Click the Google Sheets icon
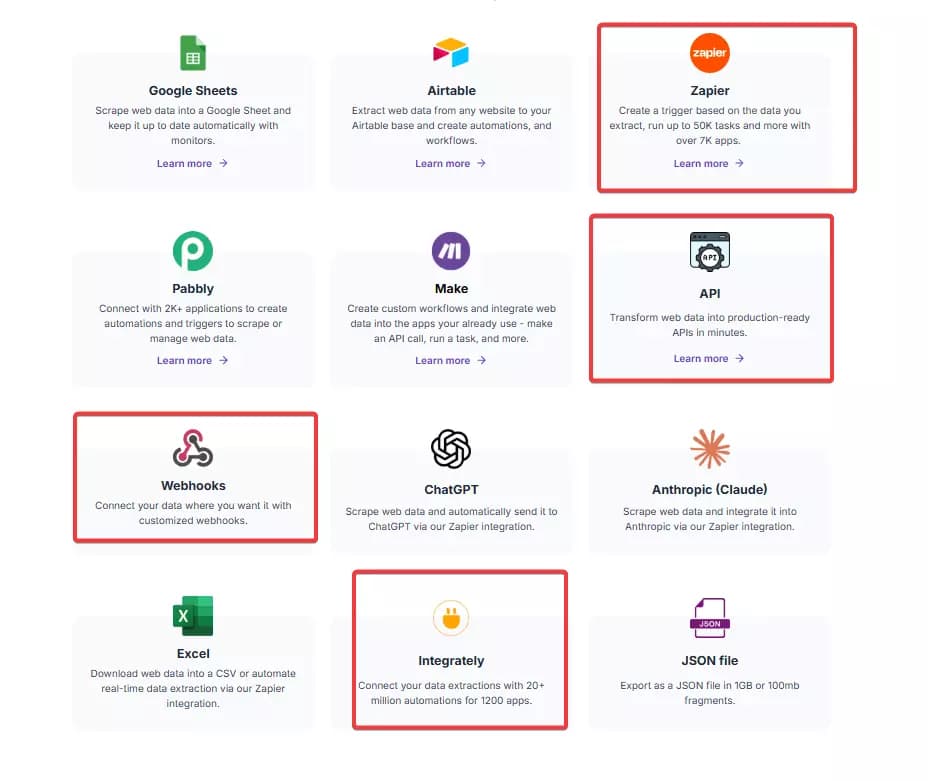 point(193,51)
